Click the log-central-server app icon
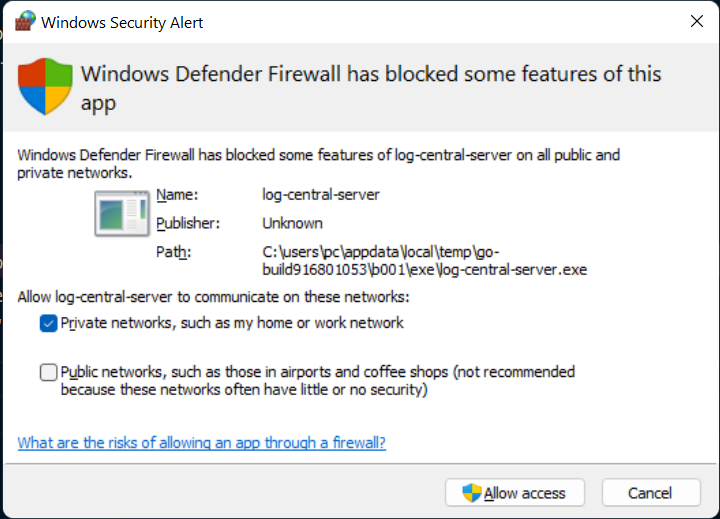This screenshot has width=720, height=519. pyautogui.click(x=122, y=214)
